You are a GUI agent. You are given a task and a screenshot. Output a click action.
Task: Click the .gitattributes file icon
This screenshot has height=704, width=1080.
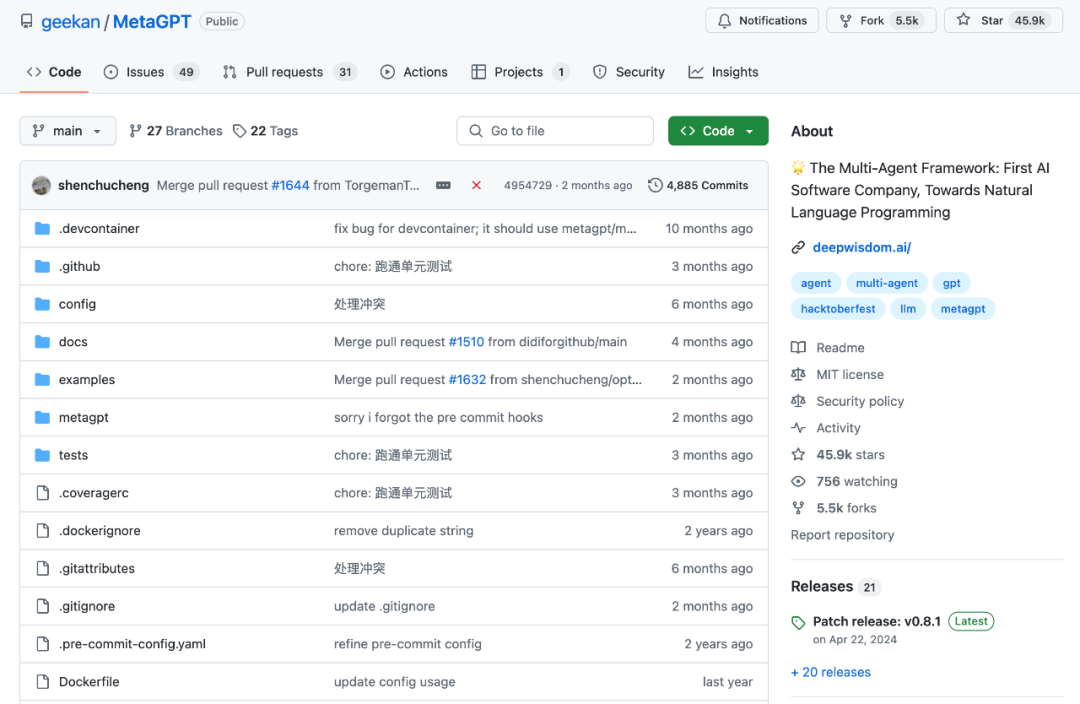point(43,568)
